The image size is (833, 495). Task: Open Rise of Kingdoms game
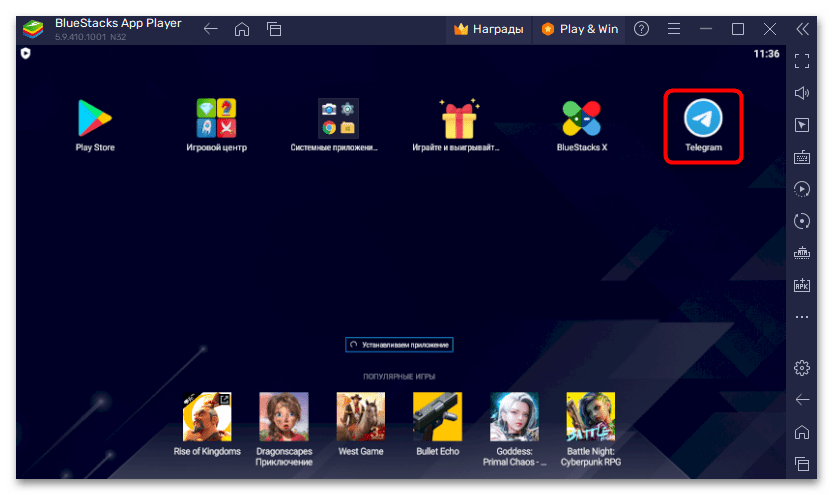point(207,417)
